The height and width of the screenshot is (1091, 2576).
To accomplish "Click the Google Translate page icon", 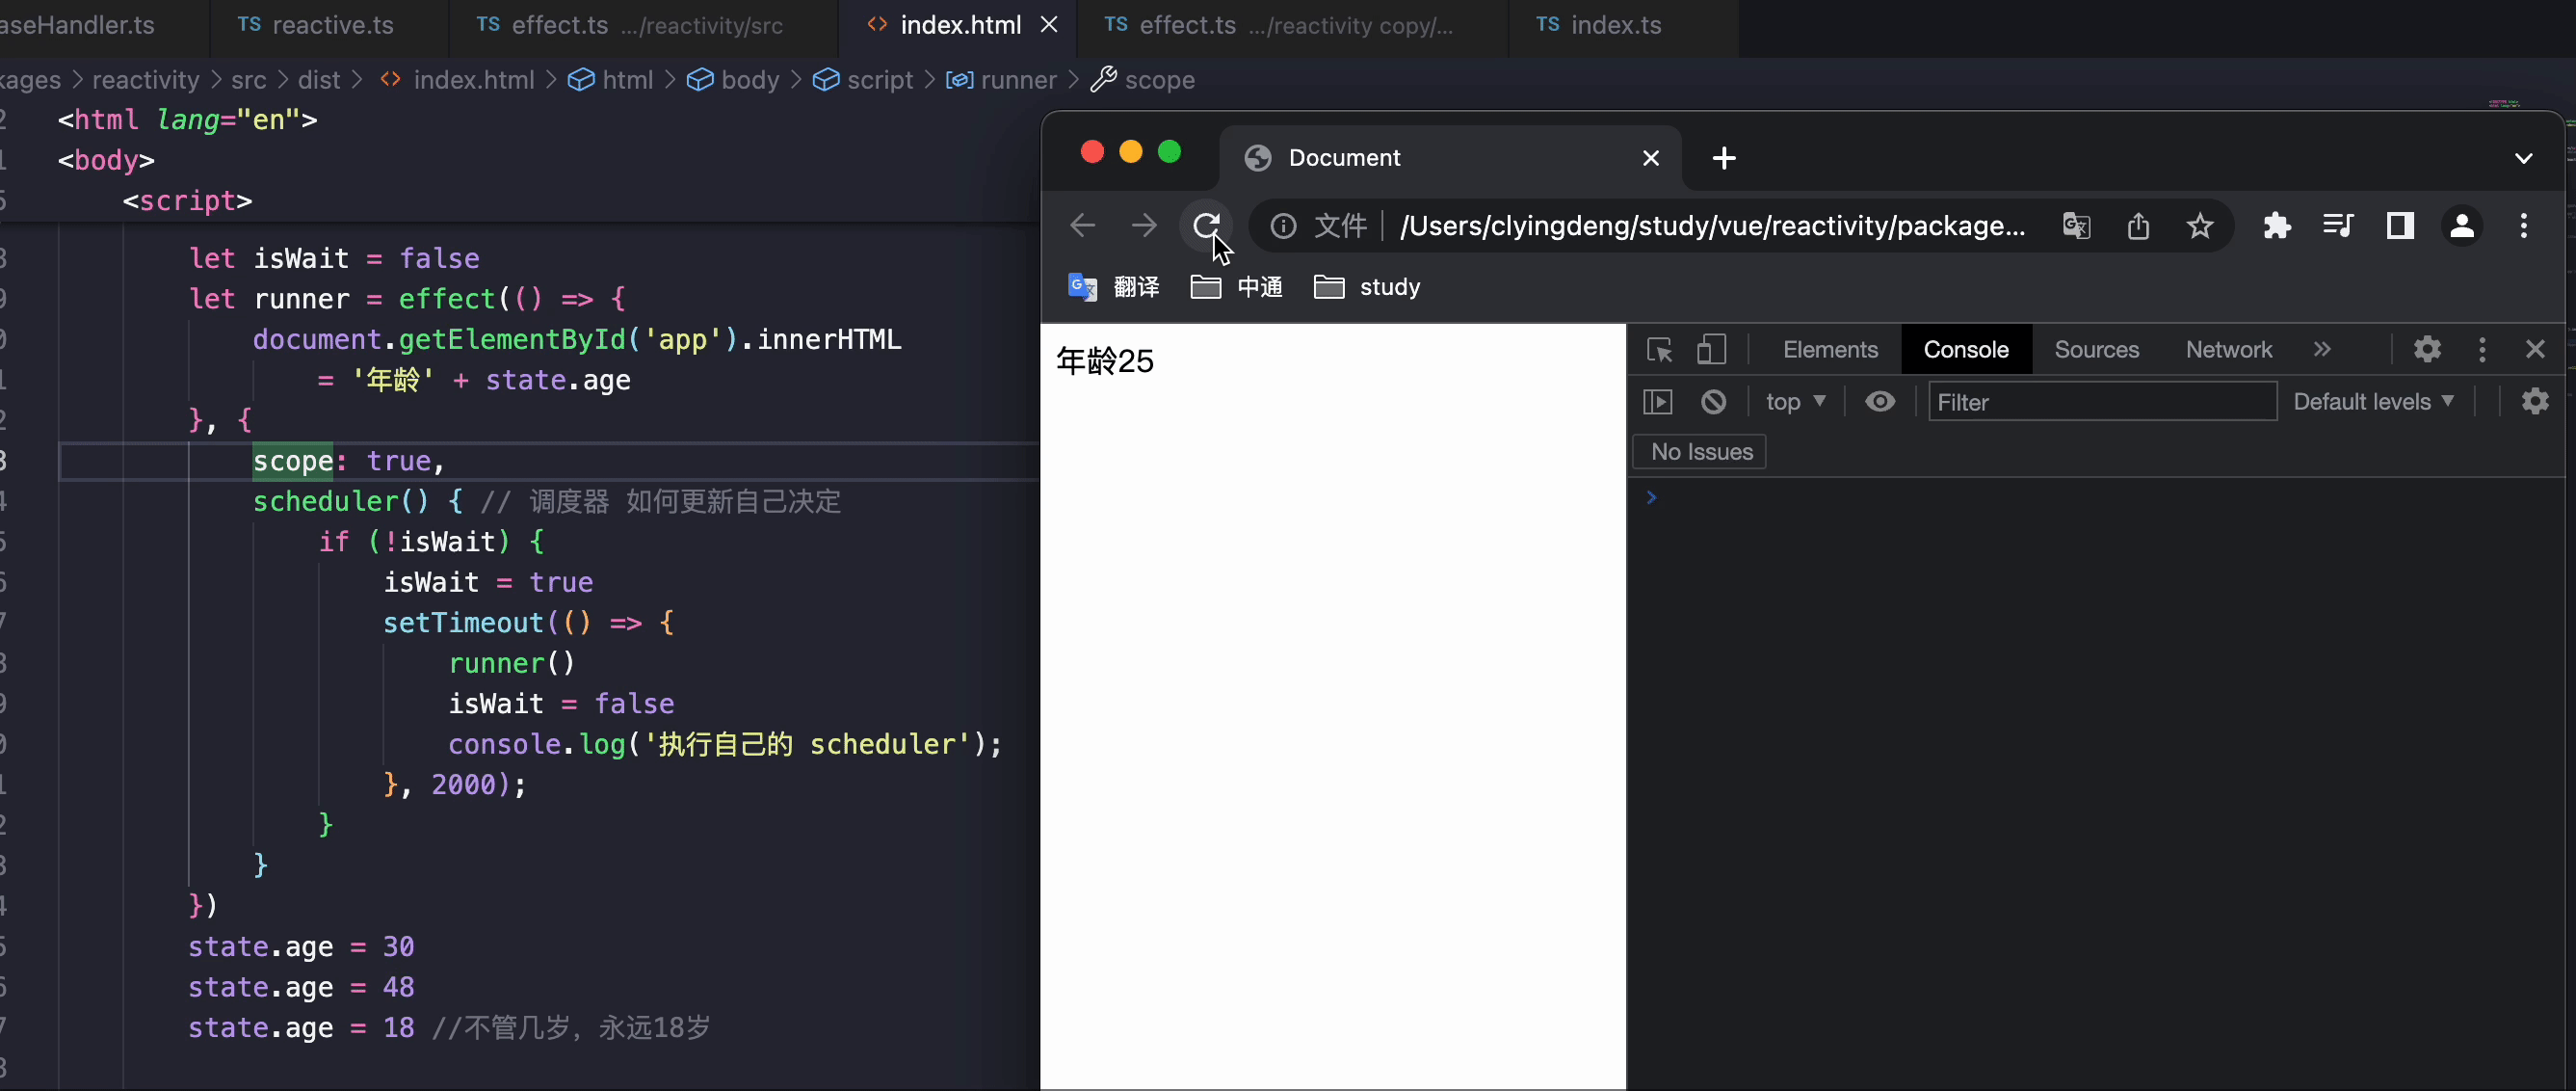I will click(2077, 225).
